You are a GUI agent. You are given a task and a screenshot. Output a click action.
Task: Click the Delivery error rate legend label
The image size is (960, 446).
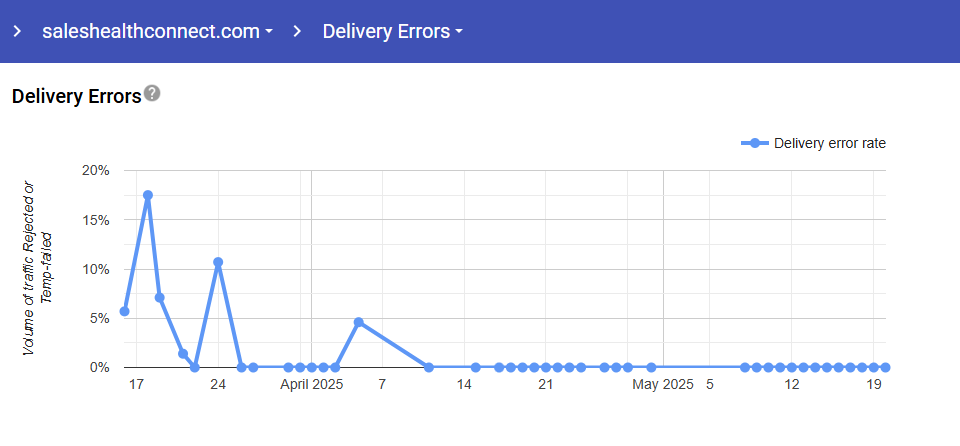(829, 143)
